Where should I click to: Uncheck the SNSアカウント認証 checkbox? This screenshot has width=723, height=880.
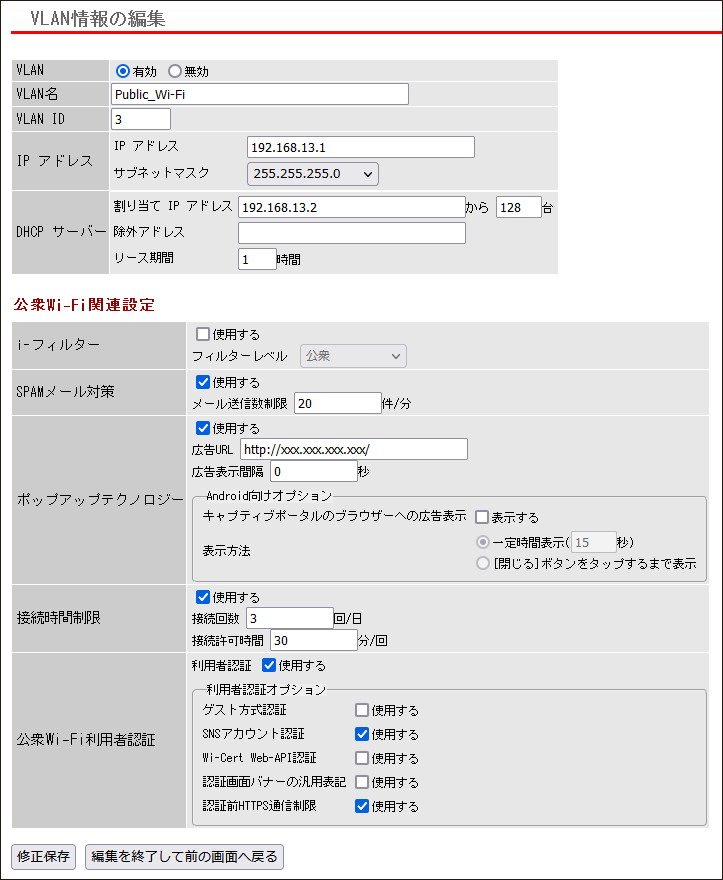pyautogui.click(x=362, y=734)
